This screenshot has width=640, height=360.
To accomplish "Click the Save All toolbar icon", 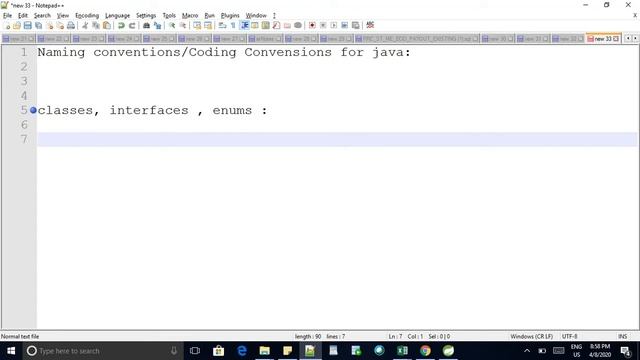I will (x=39, y=25).
